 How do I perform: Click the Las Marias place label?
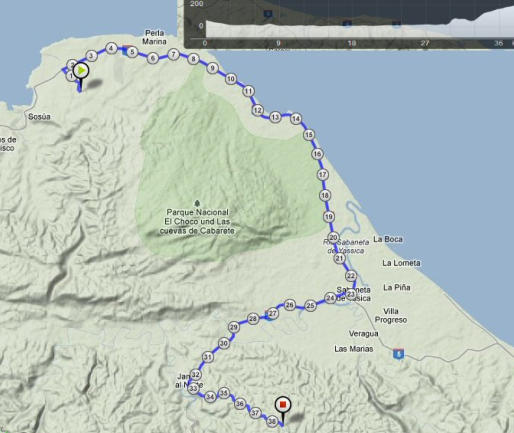click(x=354, y=349)
